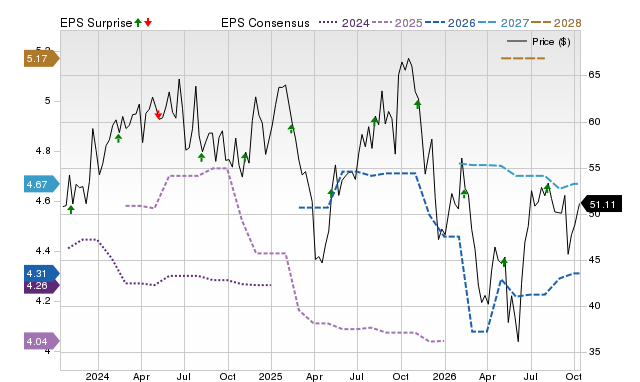This screenshot has width=640, height=382.
Task: Click the 60 price axis label
Action: pos(594,122)
